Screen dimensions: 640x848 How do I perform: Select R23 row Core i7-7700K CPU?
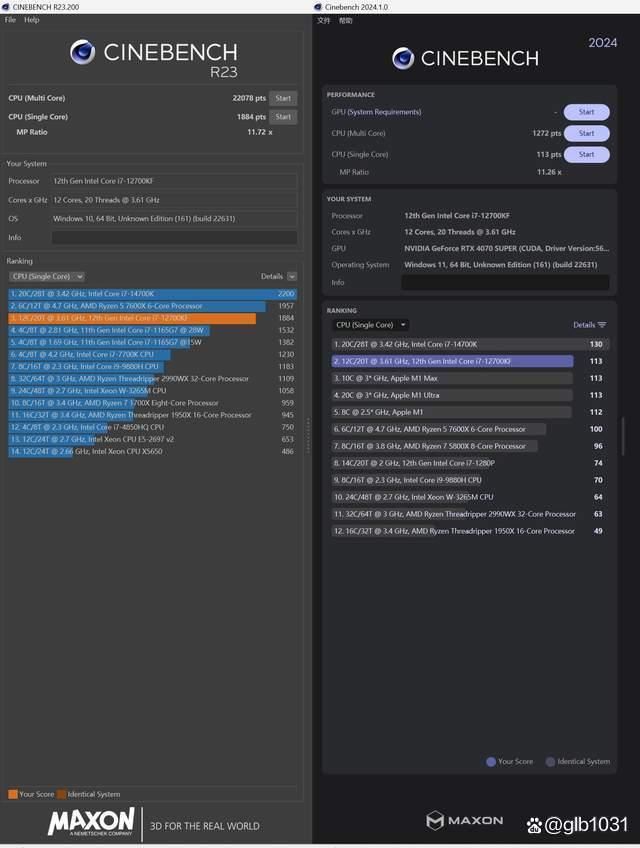[x=153, y=354]
